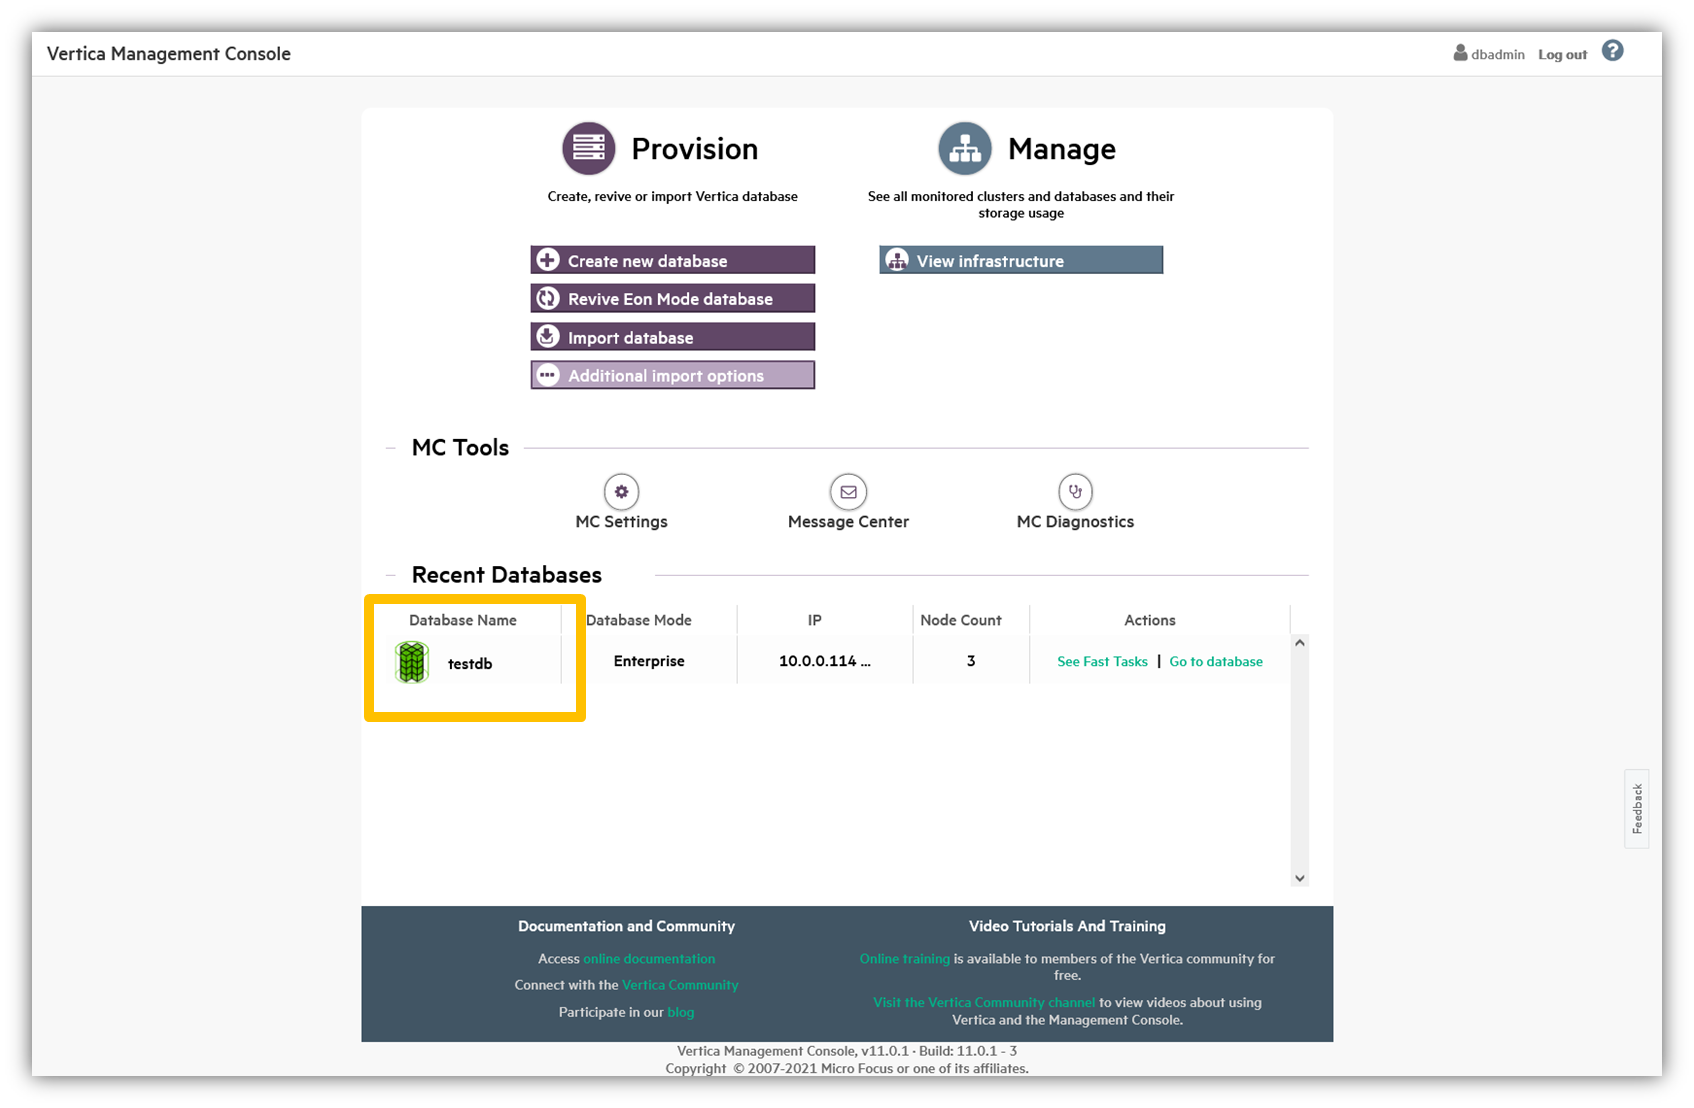This screenshot has height=1108, width=1694.
Task: Open the help question mark icon
Action: [1612, 51]
